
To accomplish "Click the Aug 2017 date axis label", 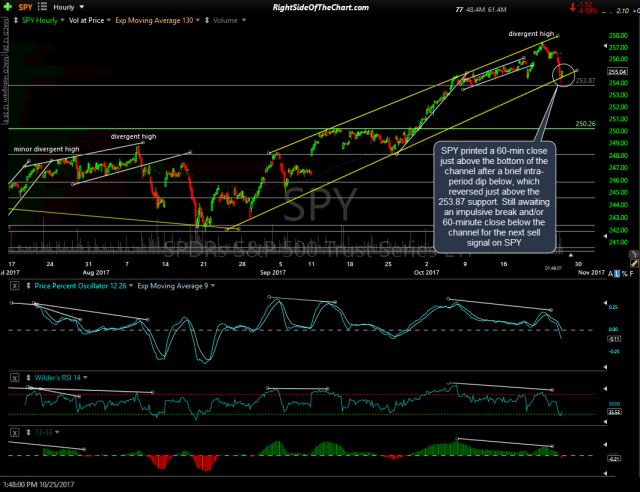I will [x=96, y=272].
